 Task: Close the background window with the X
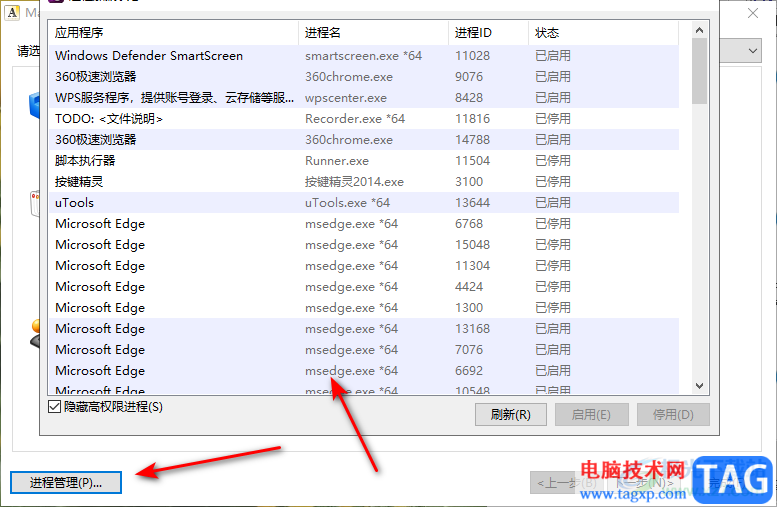pos(753,13)
